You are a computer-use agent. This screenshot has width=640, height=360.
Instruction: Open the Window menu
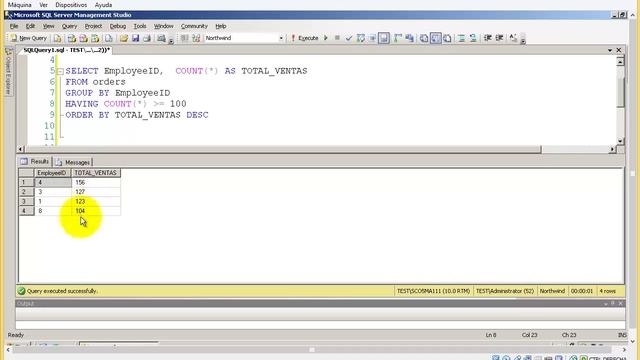point(164,26)
